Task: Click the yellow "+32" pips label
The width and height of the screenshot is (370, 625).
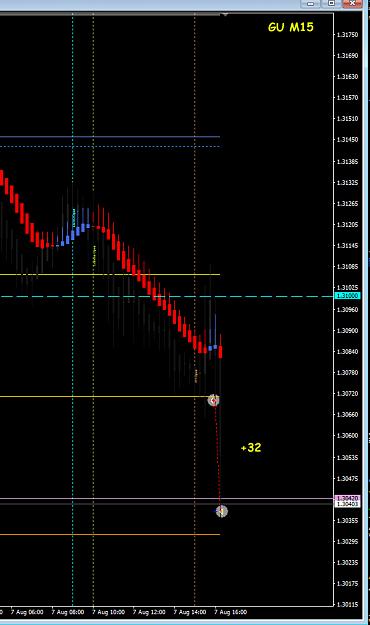Action: 251,448
